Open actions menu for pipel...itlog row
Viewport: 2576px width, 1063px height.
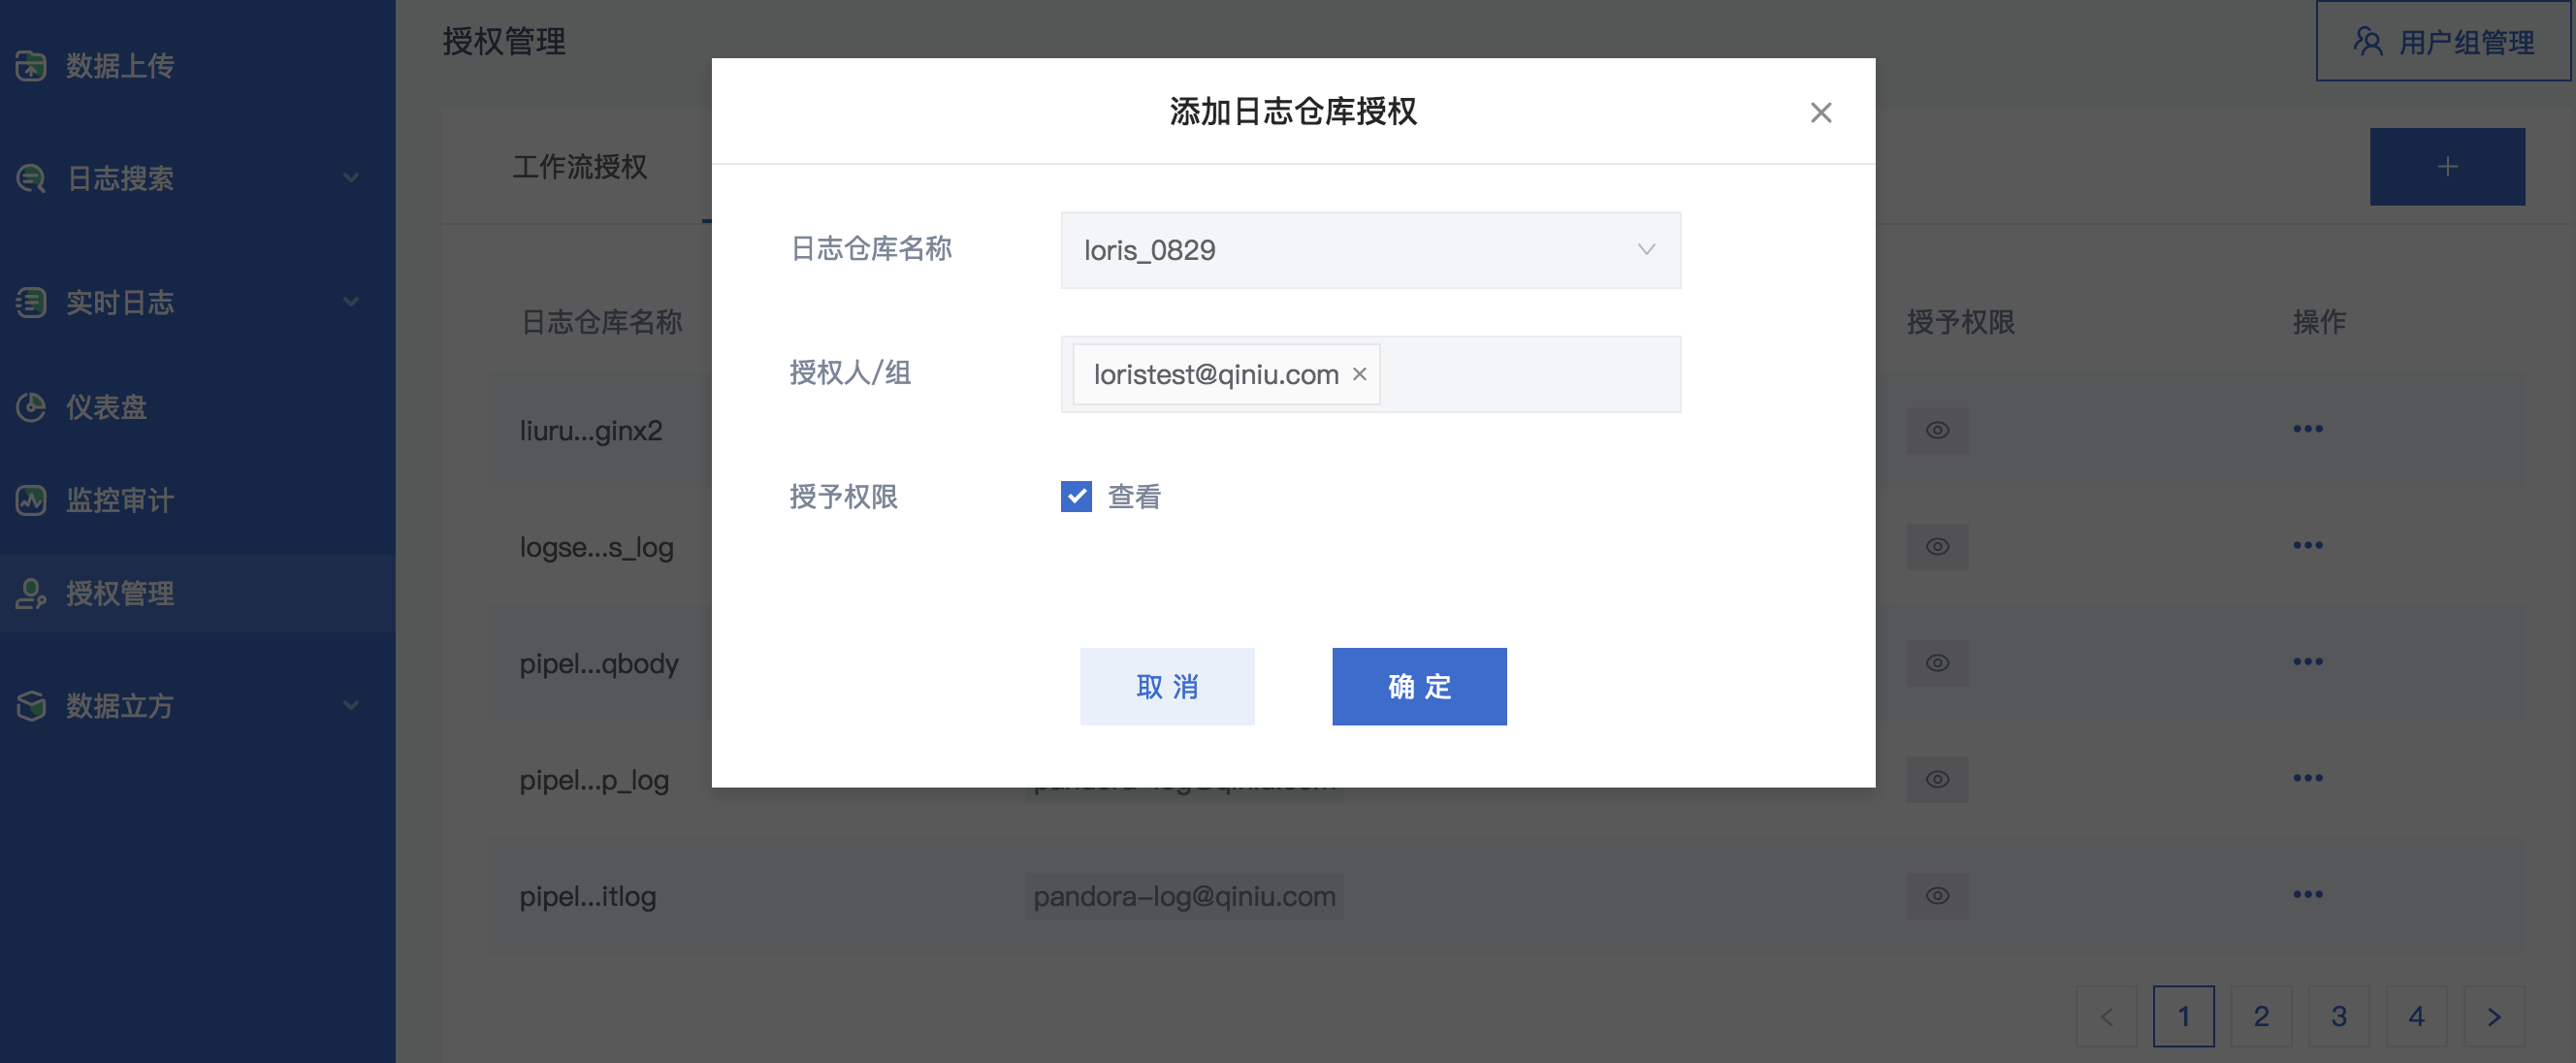(2308, 894)
